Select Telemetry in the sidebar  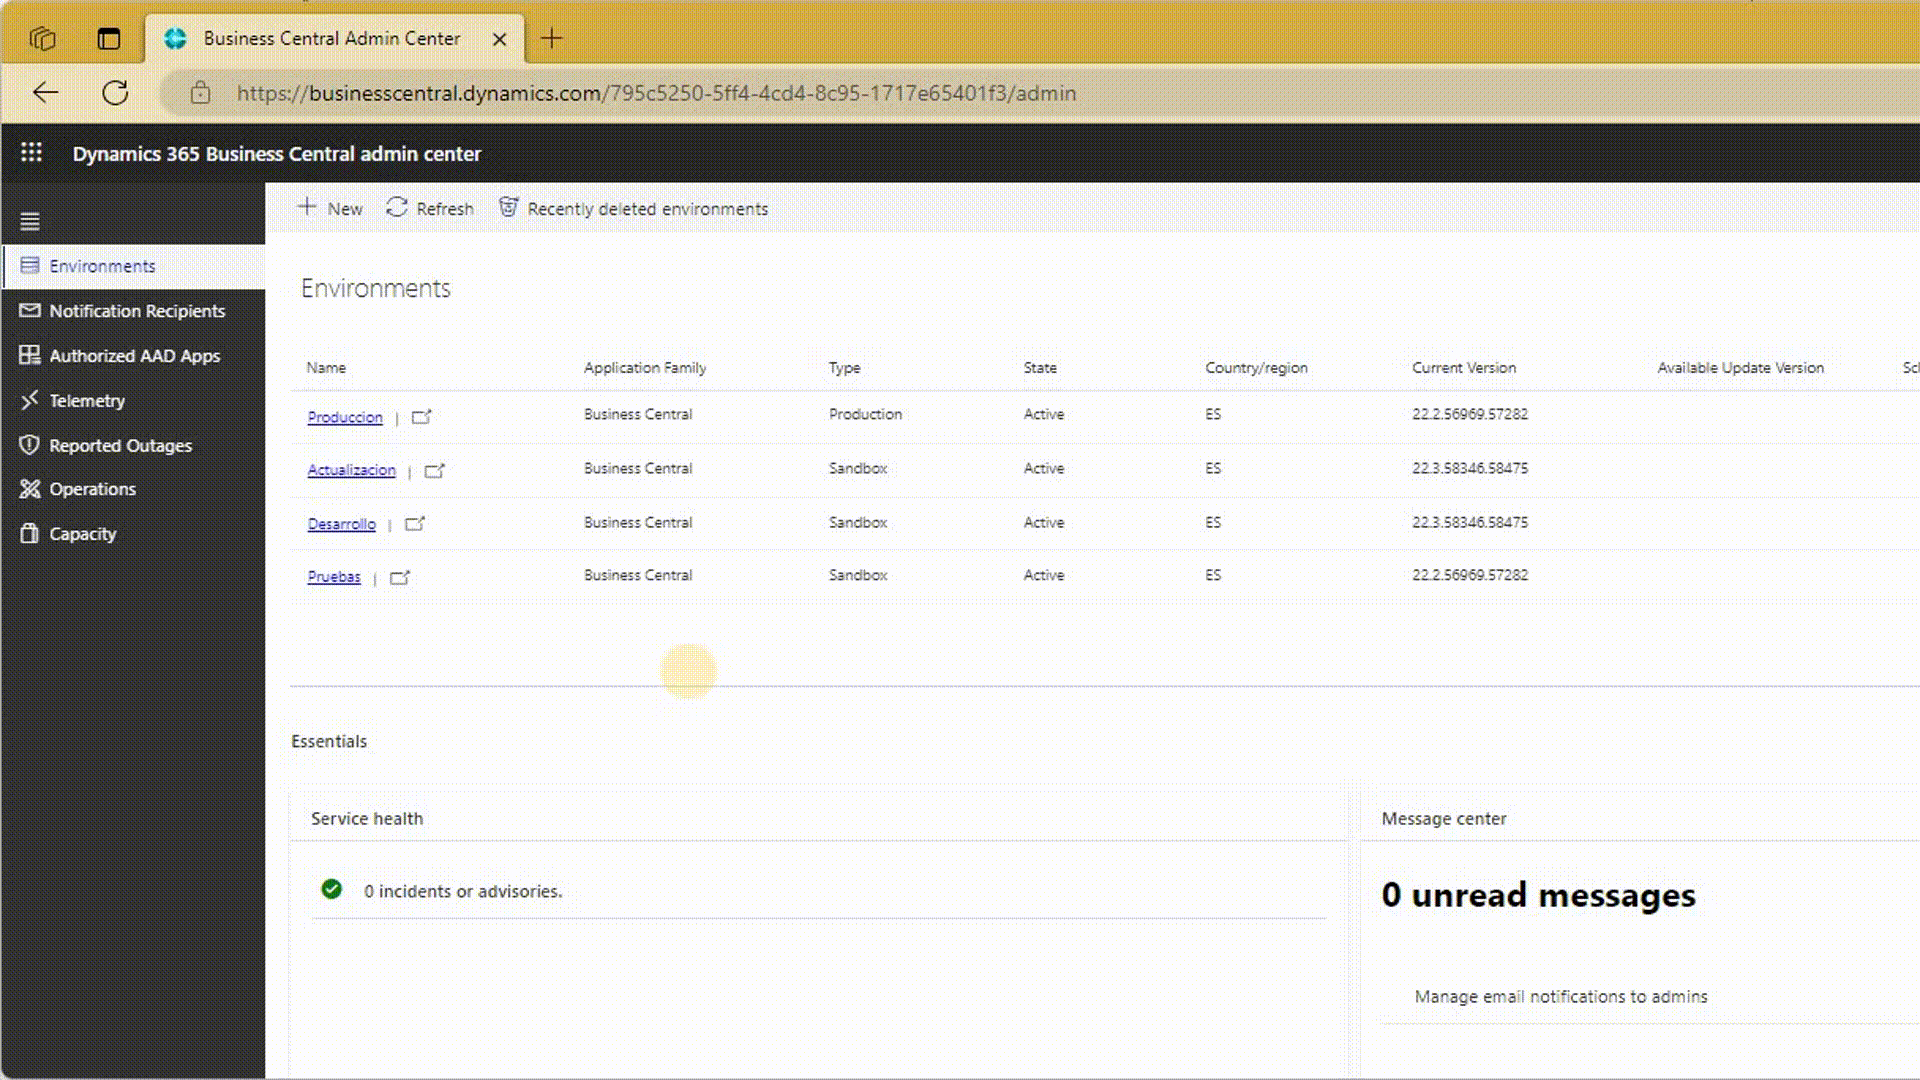(x=87, y=401)
